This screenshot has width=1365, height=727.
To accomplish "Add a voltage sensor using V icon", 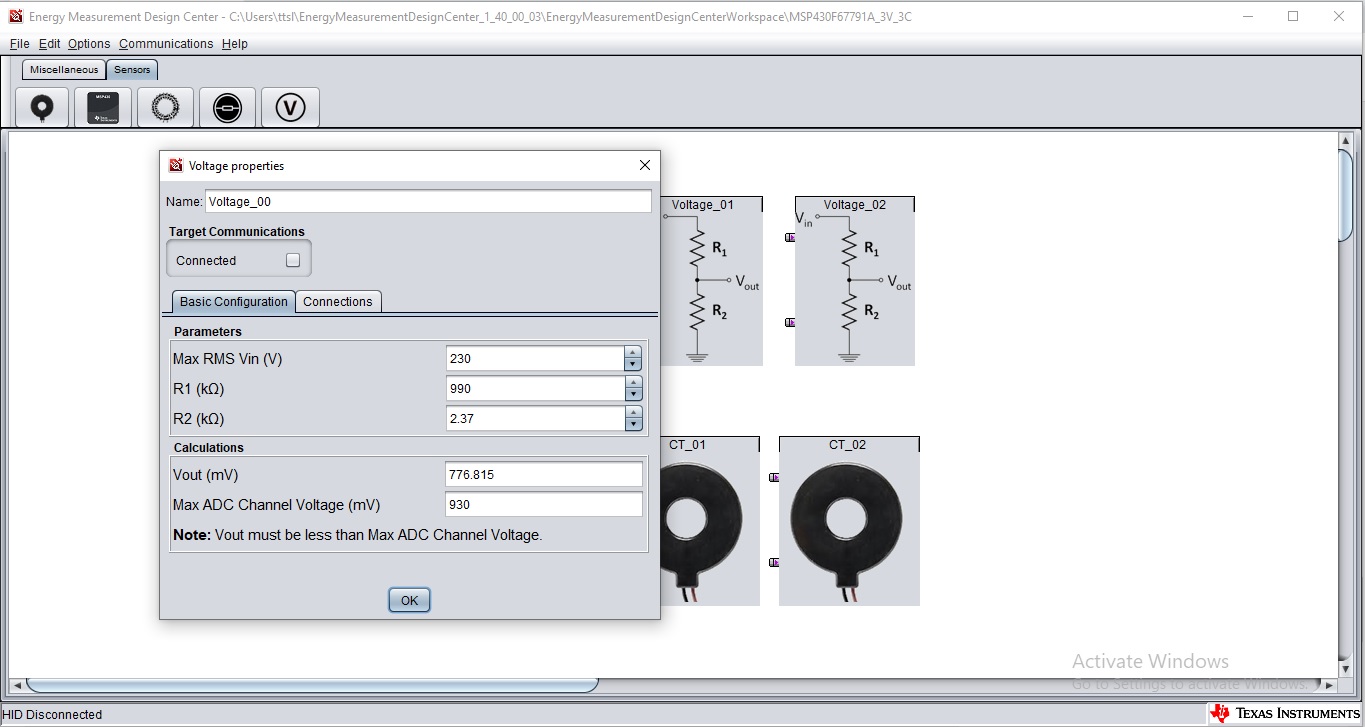I will [290, 107].
